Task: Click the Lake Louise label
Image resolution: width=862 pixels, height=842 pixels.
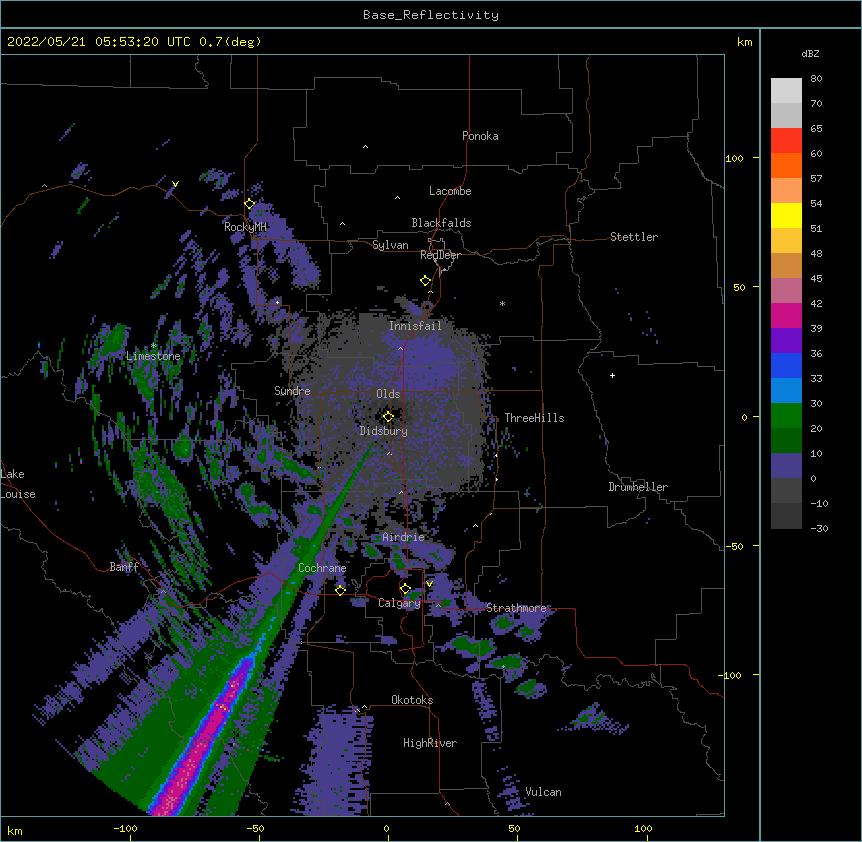Action: pyautogui.click(x=18, y=484)
